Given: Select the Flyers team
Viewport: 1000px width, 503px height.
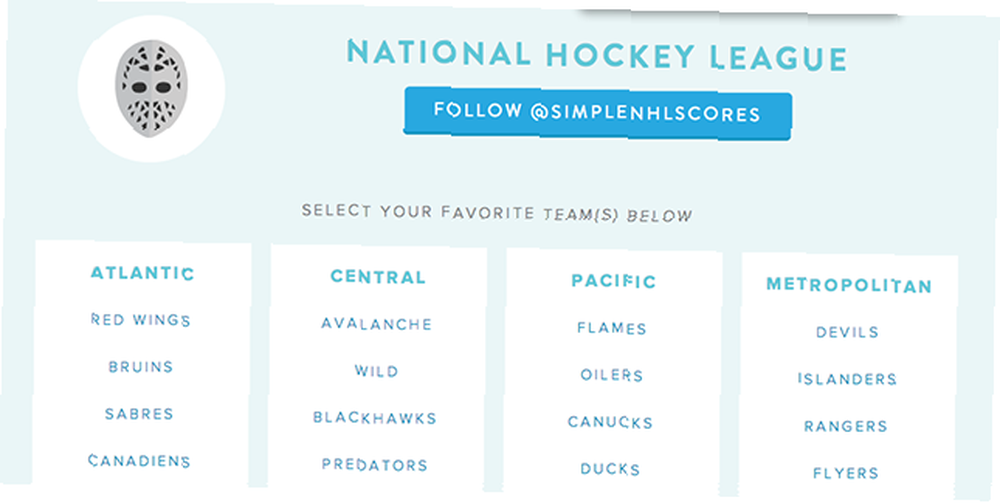Looking at the screenshot, I should pos(845,473).
